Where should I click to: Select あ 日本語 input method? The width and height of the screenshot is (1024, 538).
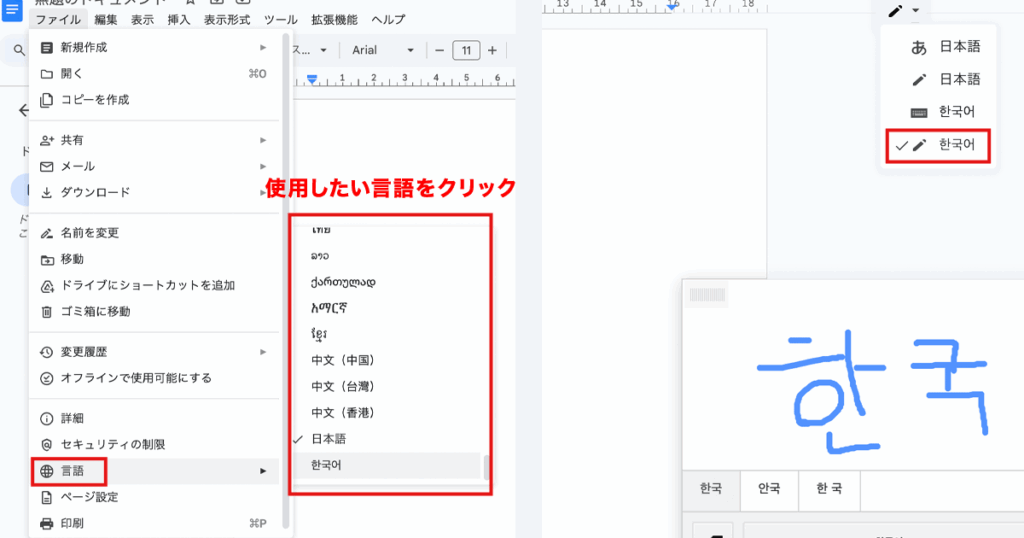[938, 46]
